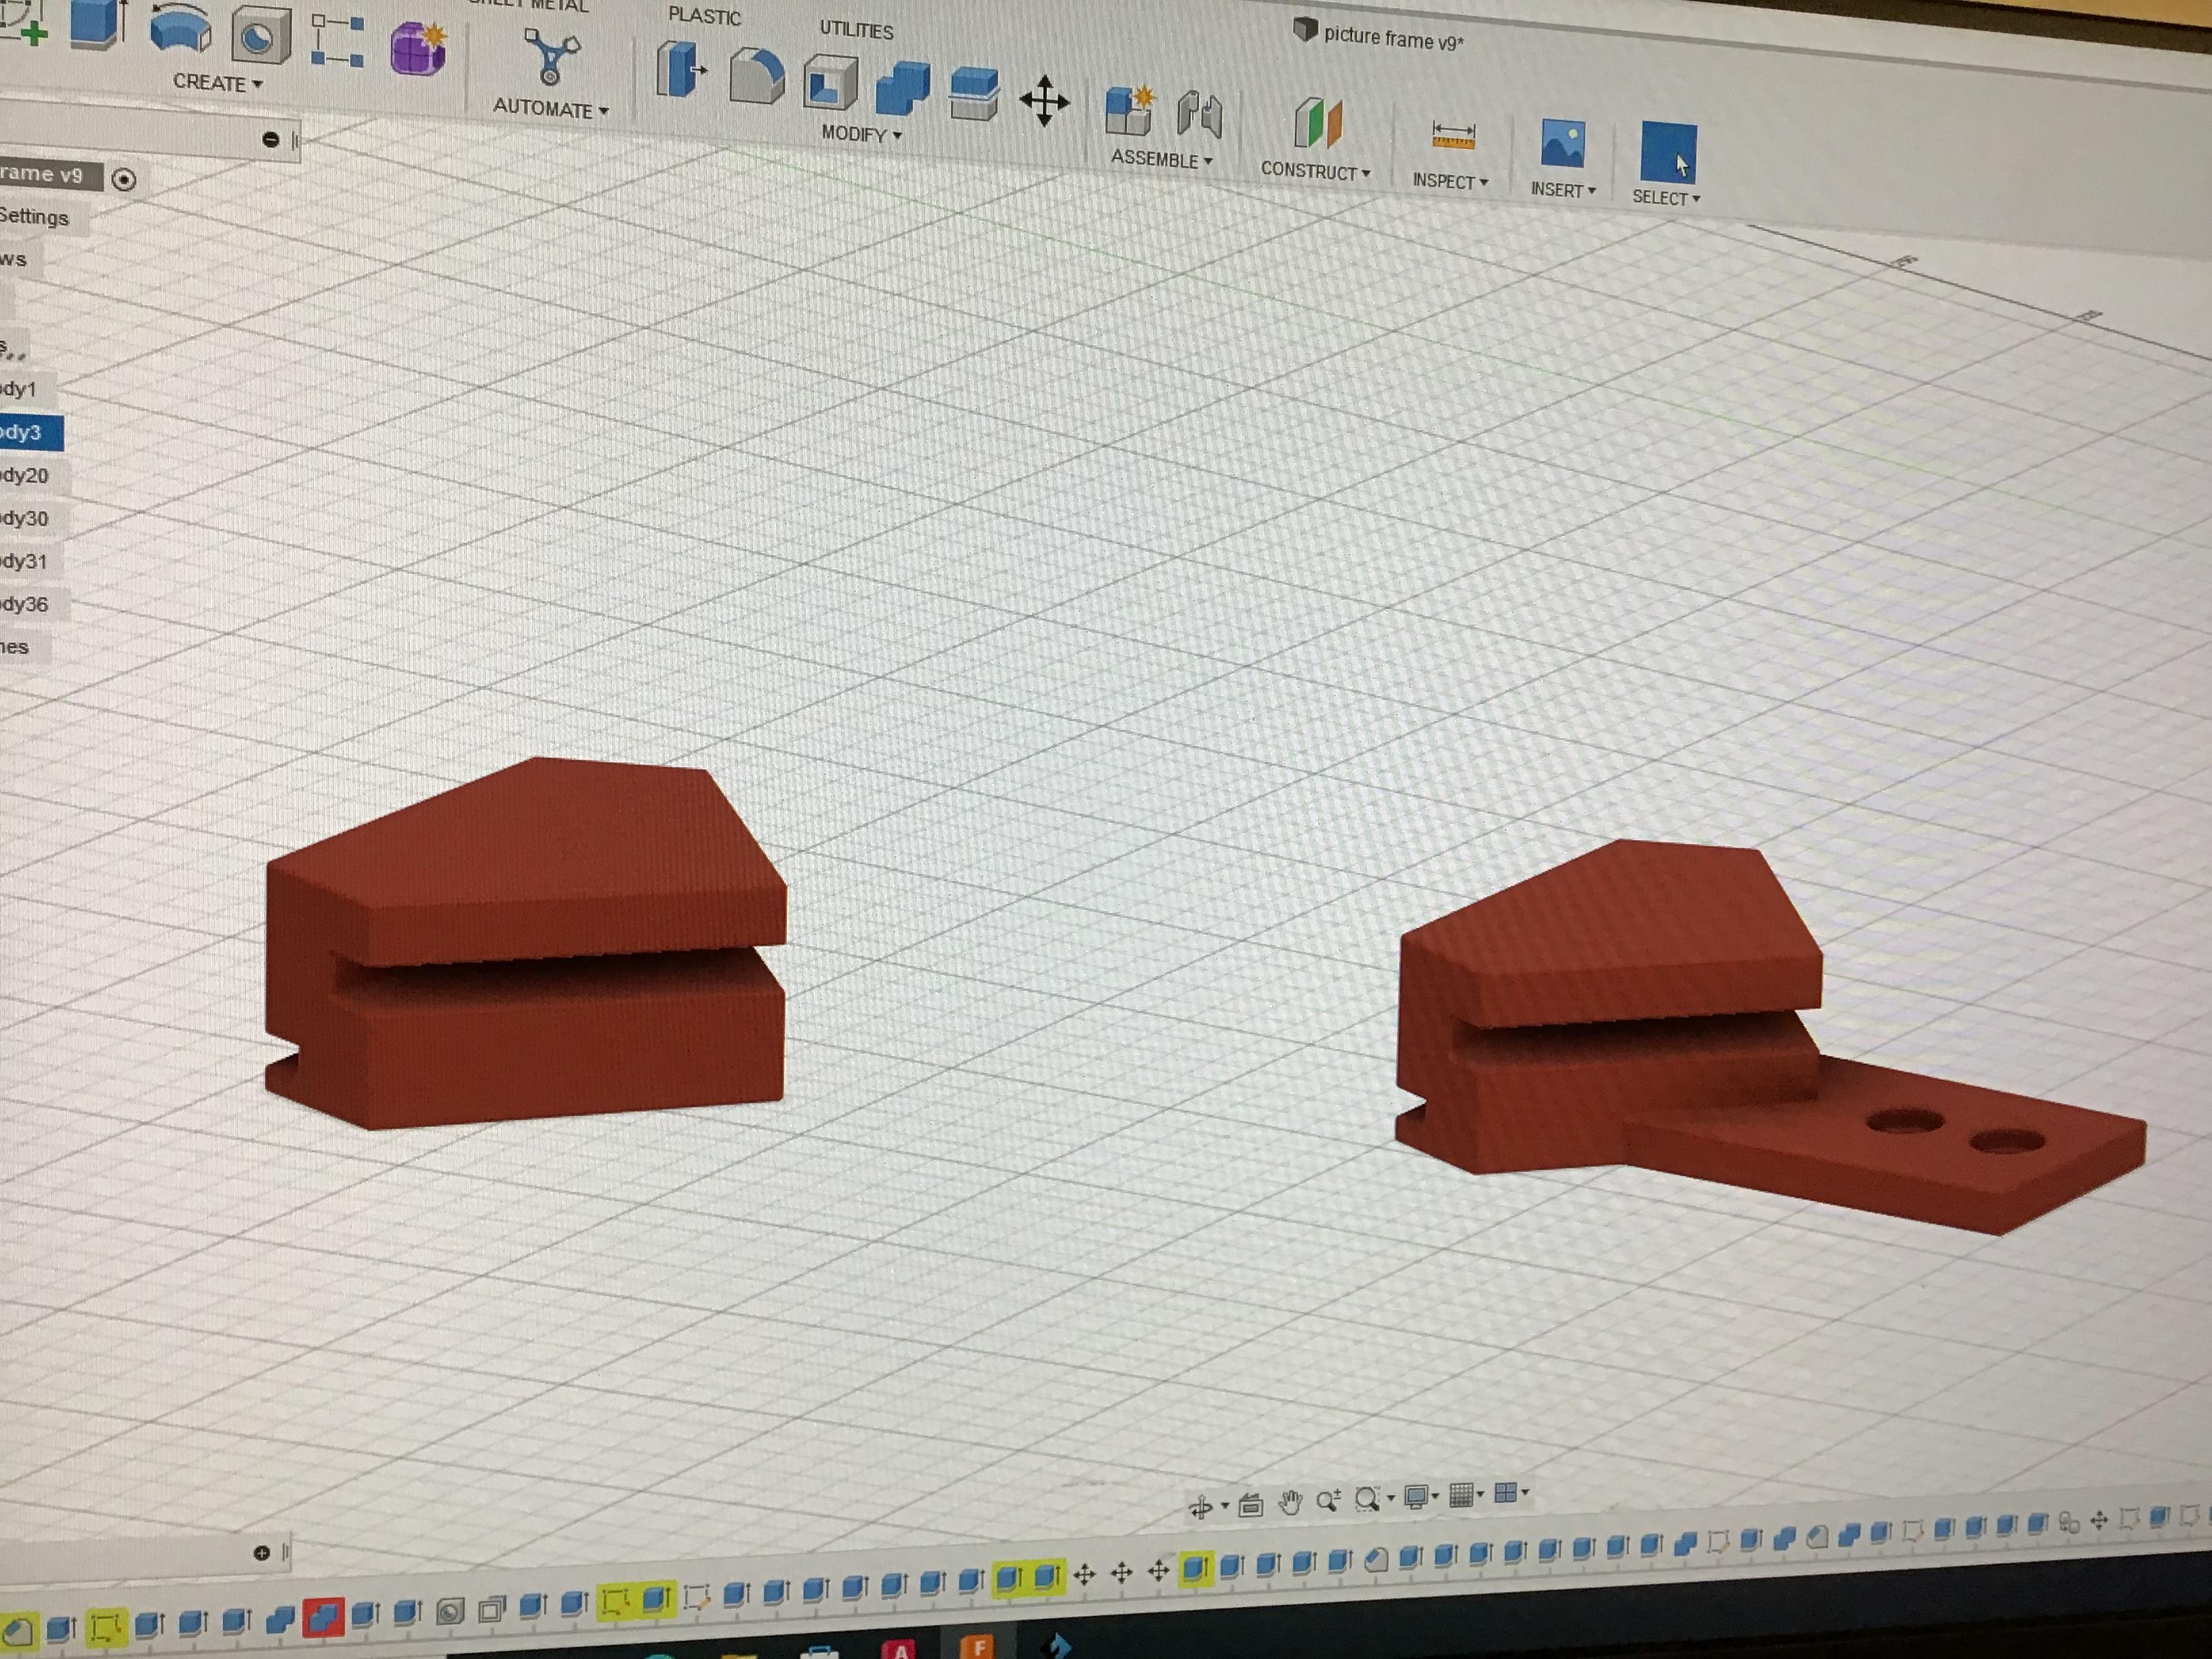The width and height of the screenshot is (2212, 1659).
Task: Switch to the PLASTIC tab
Action: click(x=704, y=16)
